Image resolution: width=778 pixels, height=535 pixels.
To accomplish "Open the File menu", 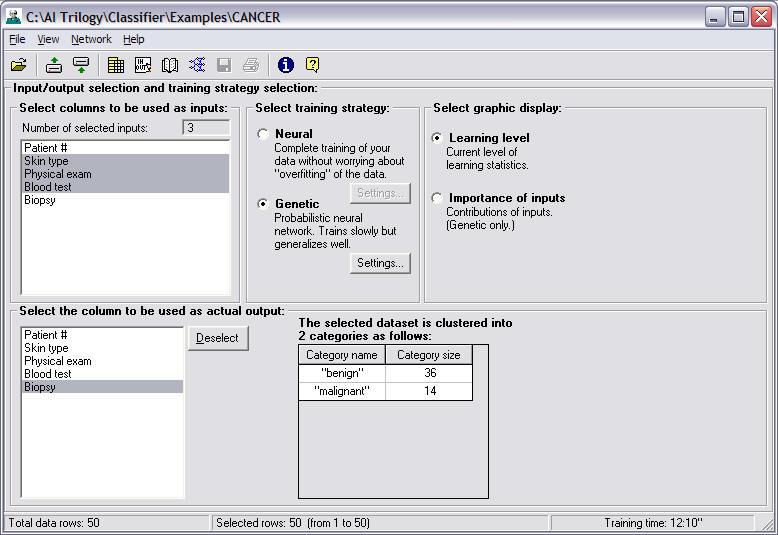I will (17, 39).
